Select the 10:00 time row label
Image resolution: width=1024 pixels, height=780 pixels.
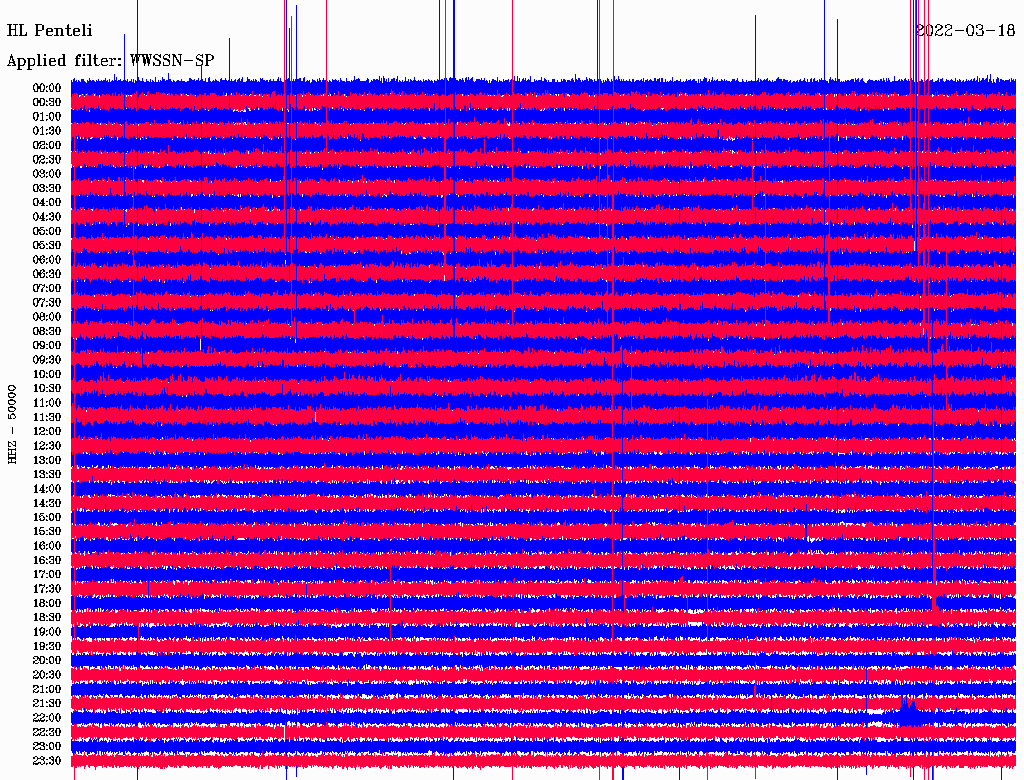coord(47,374)
